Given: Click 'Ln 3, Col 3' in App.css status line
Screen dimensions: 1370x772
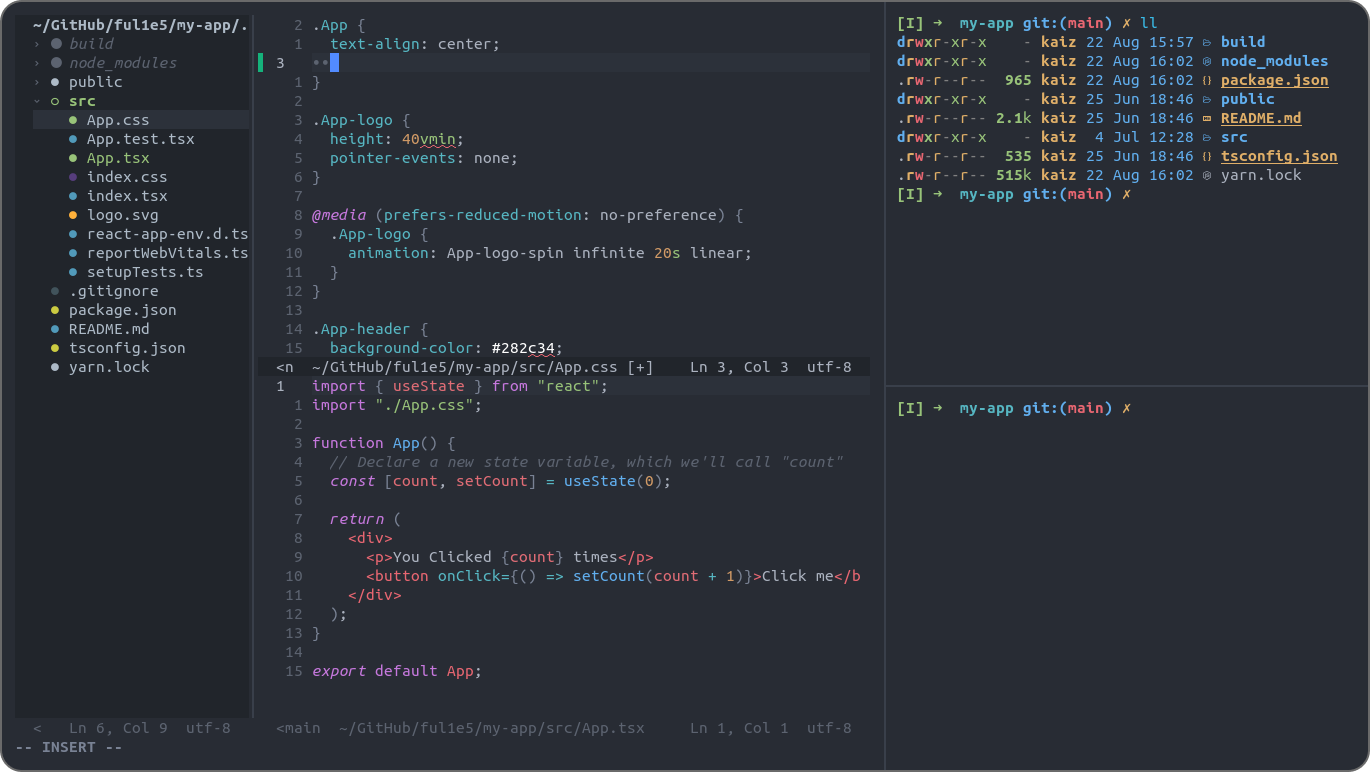Looking at the screenshot, I should (739, 367).
